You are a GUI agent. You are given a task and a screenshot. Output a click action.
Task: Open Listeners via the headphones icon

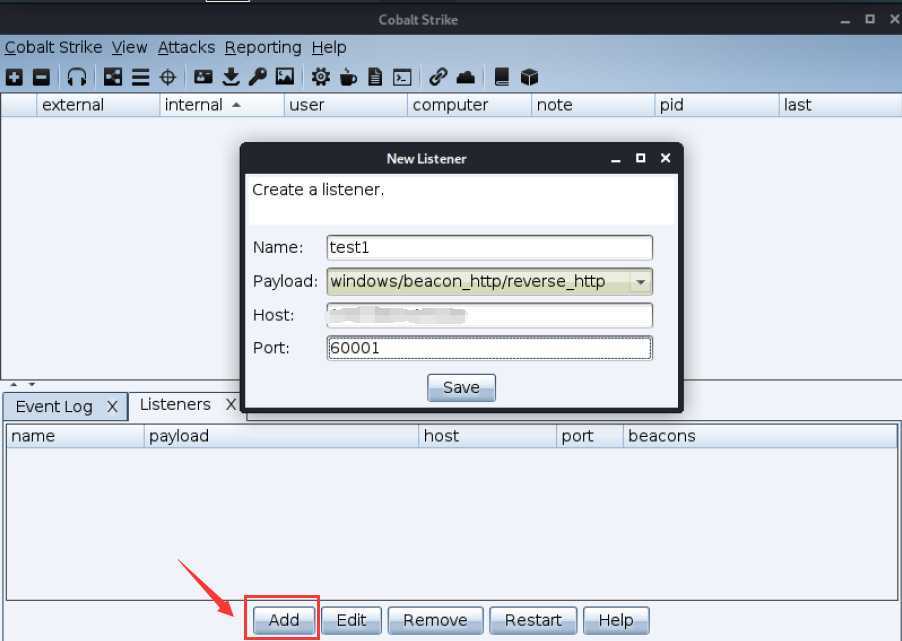click(x=77, y=77)
